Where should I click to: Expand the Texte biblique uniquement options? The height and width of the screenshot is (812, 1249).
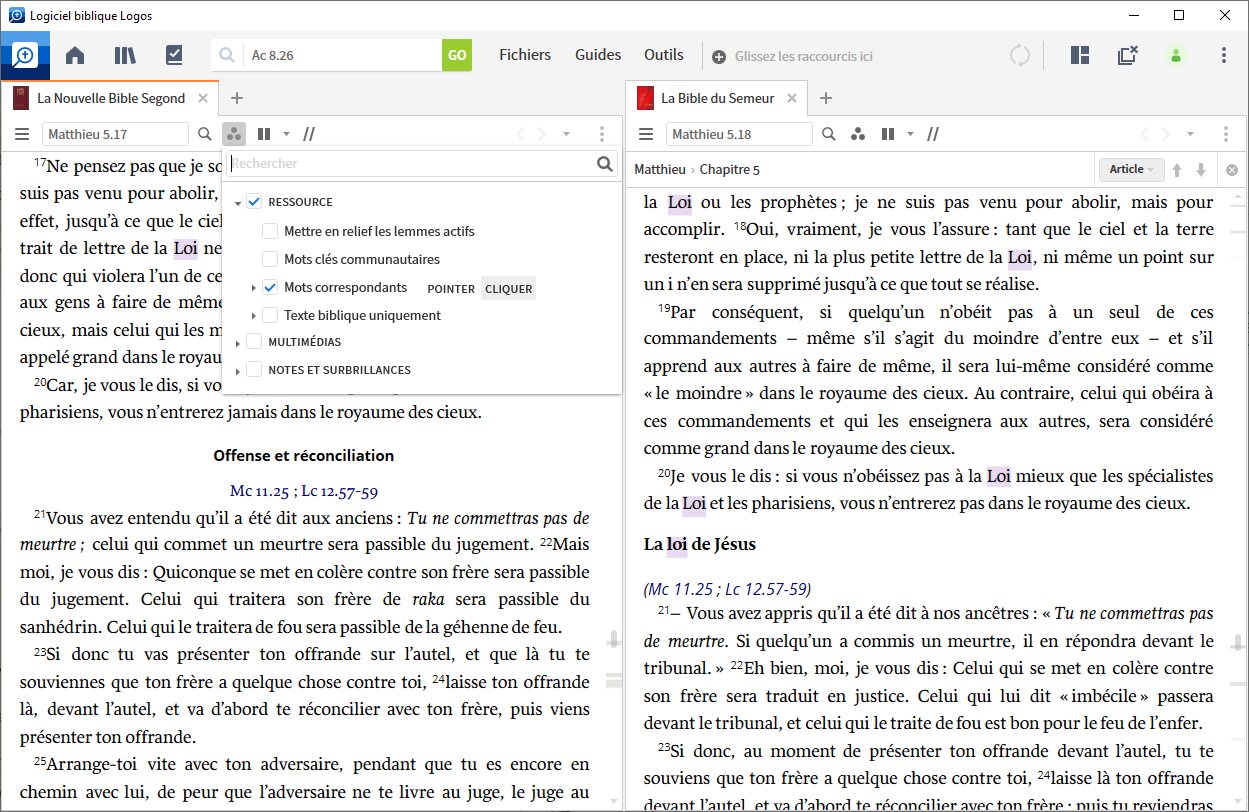tap(254, 316)
